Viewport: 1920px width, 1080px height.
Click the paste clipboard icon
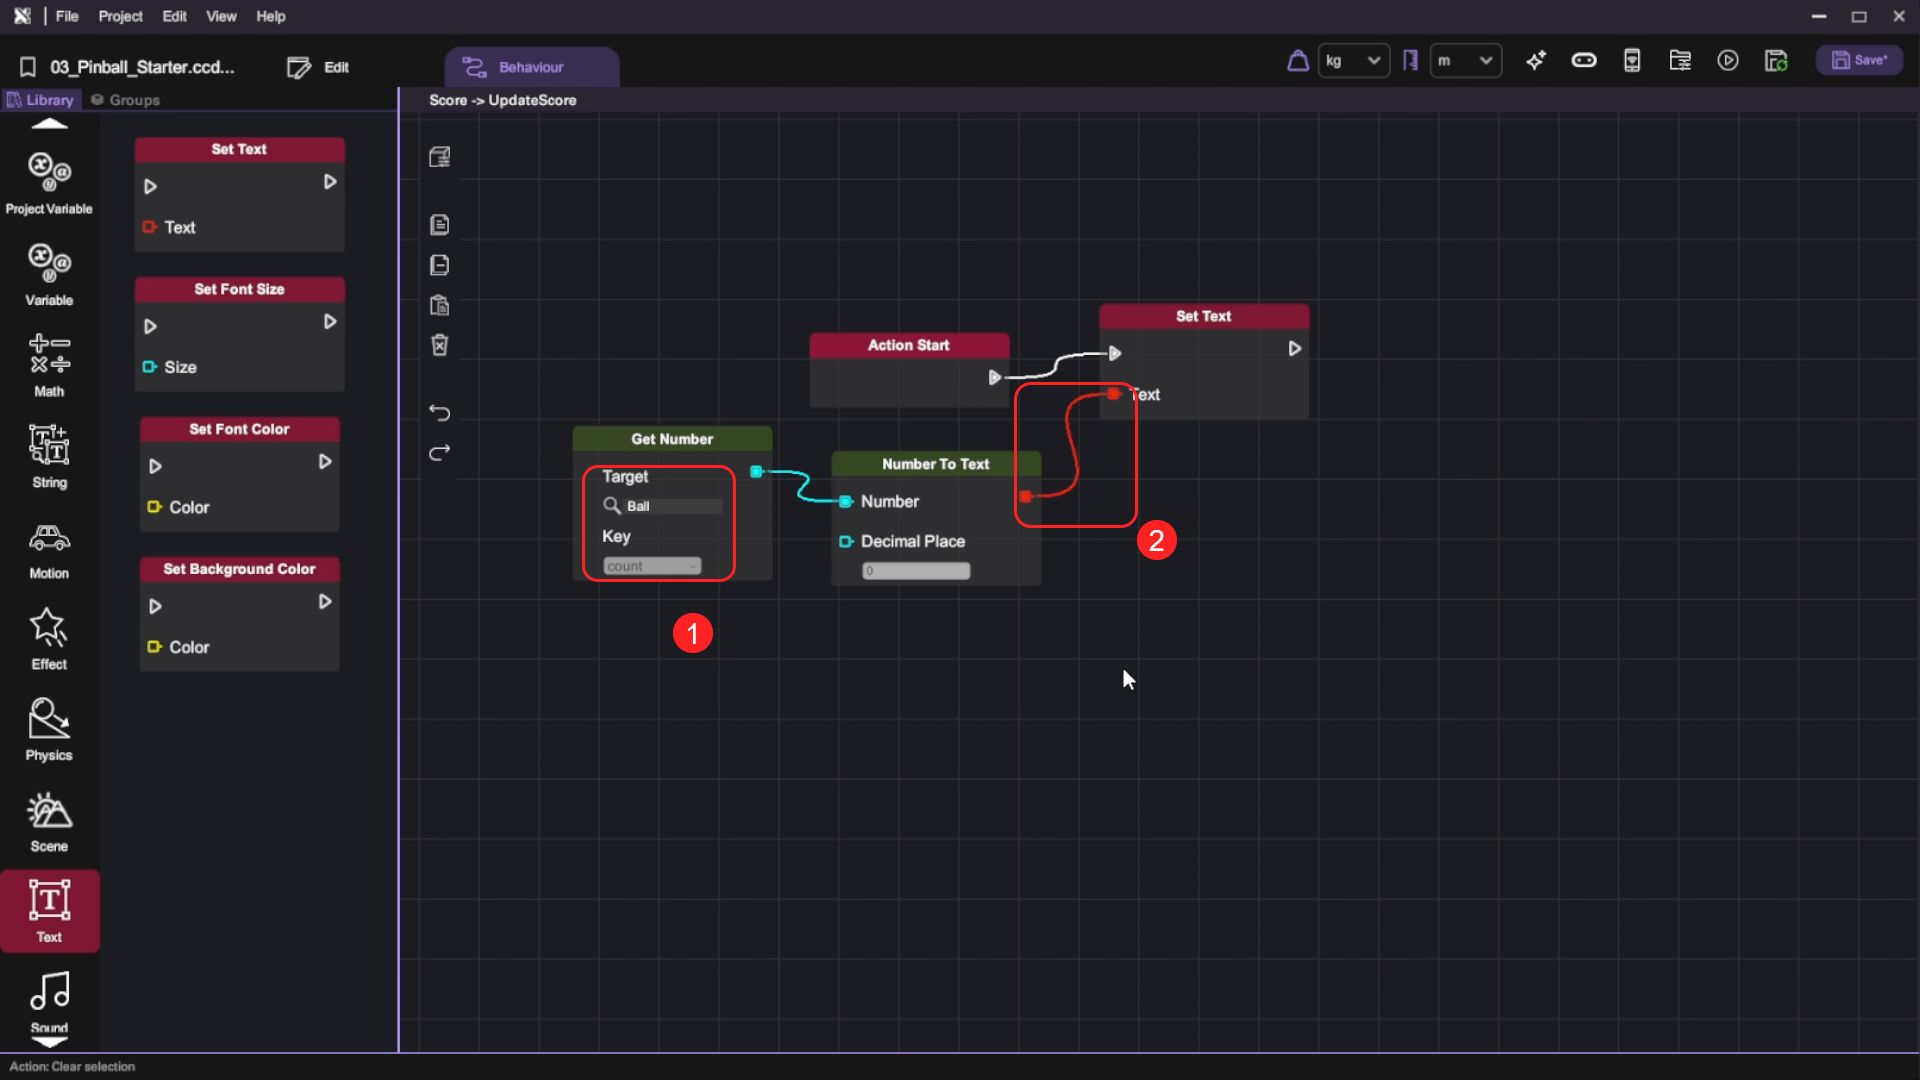point(439,305)
